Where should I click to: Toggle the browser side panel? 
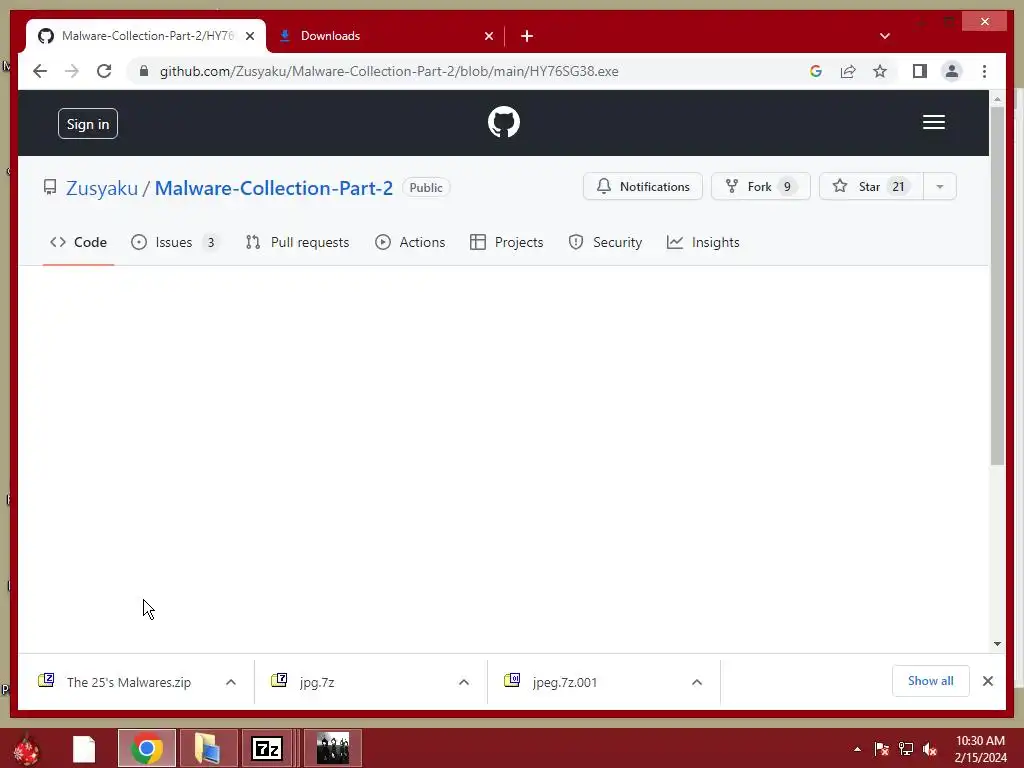[920, 71]
